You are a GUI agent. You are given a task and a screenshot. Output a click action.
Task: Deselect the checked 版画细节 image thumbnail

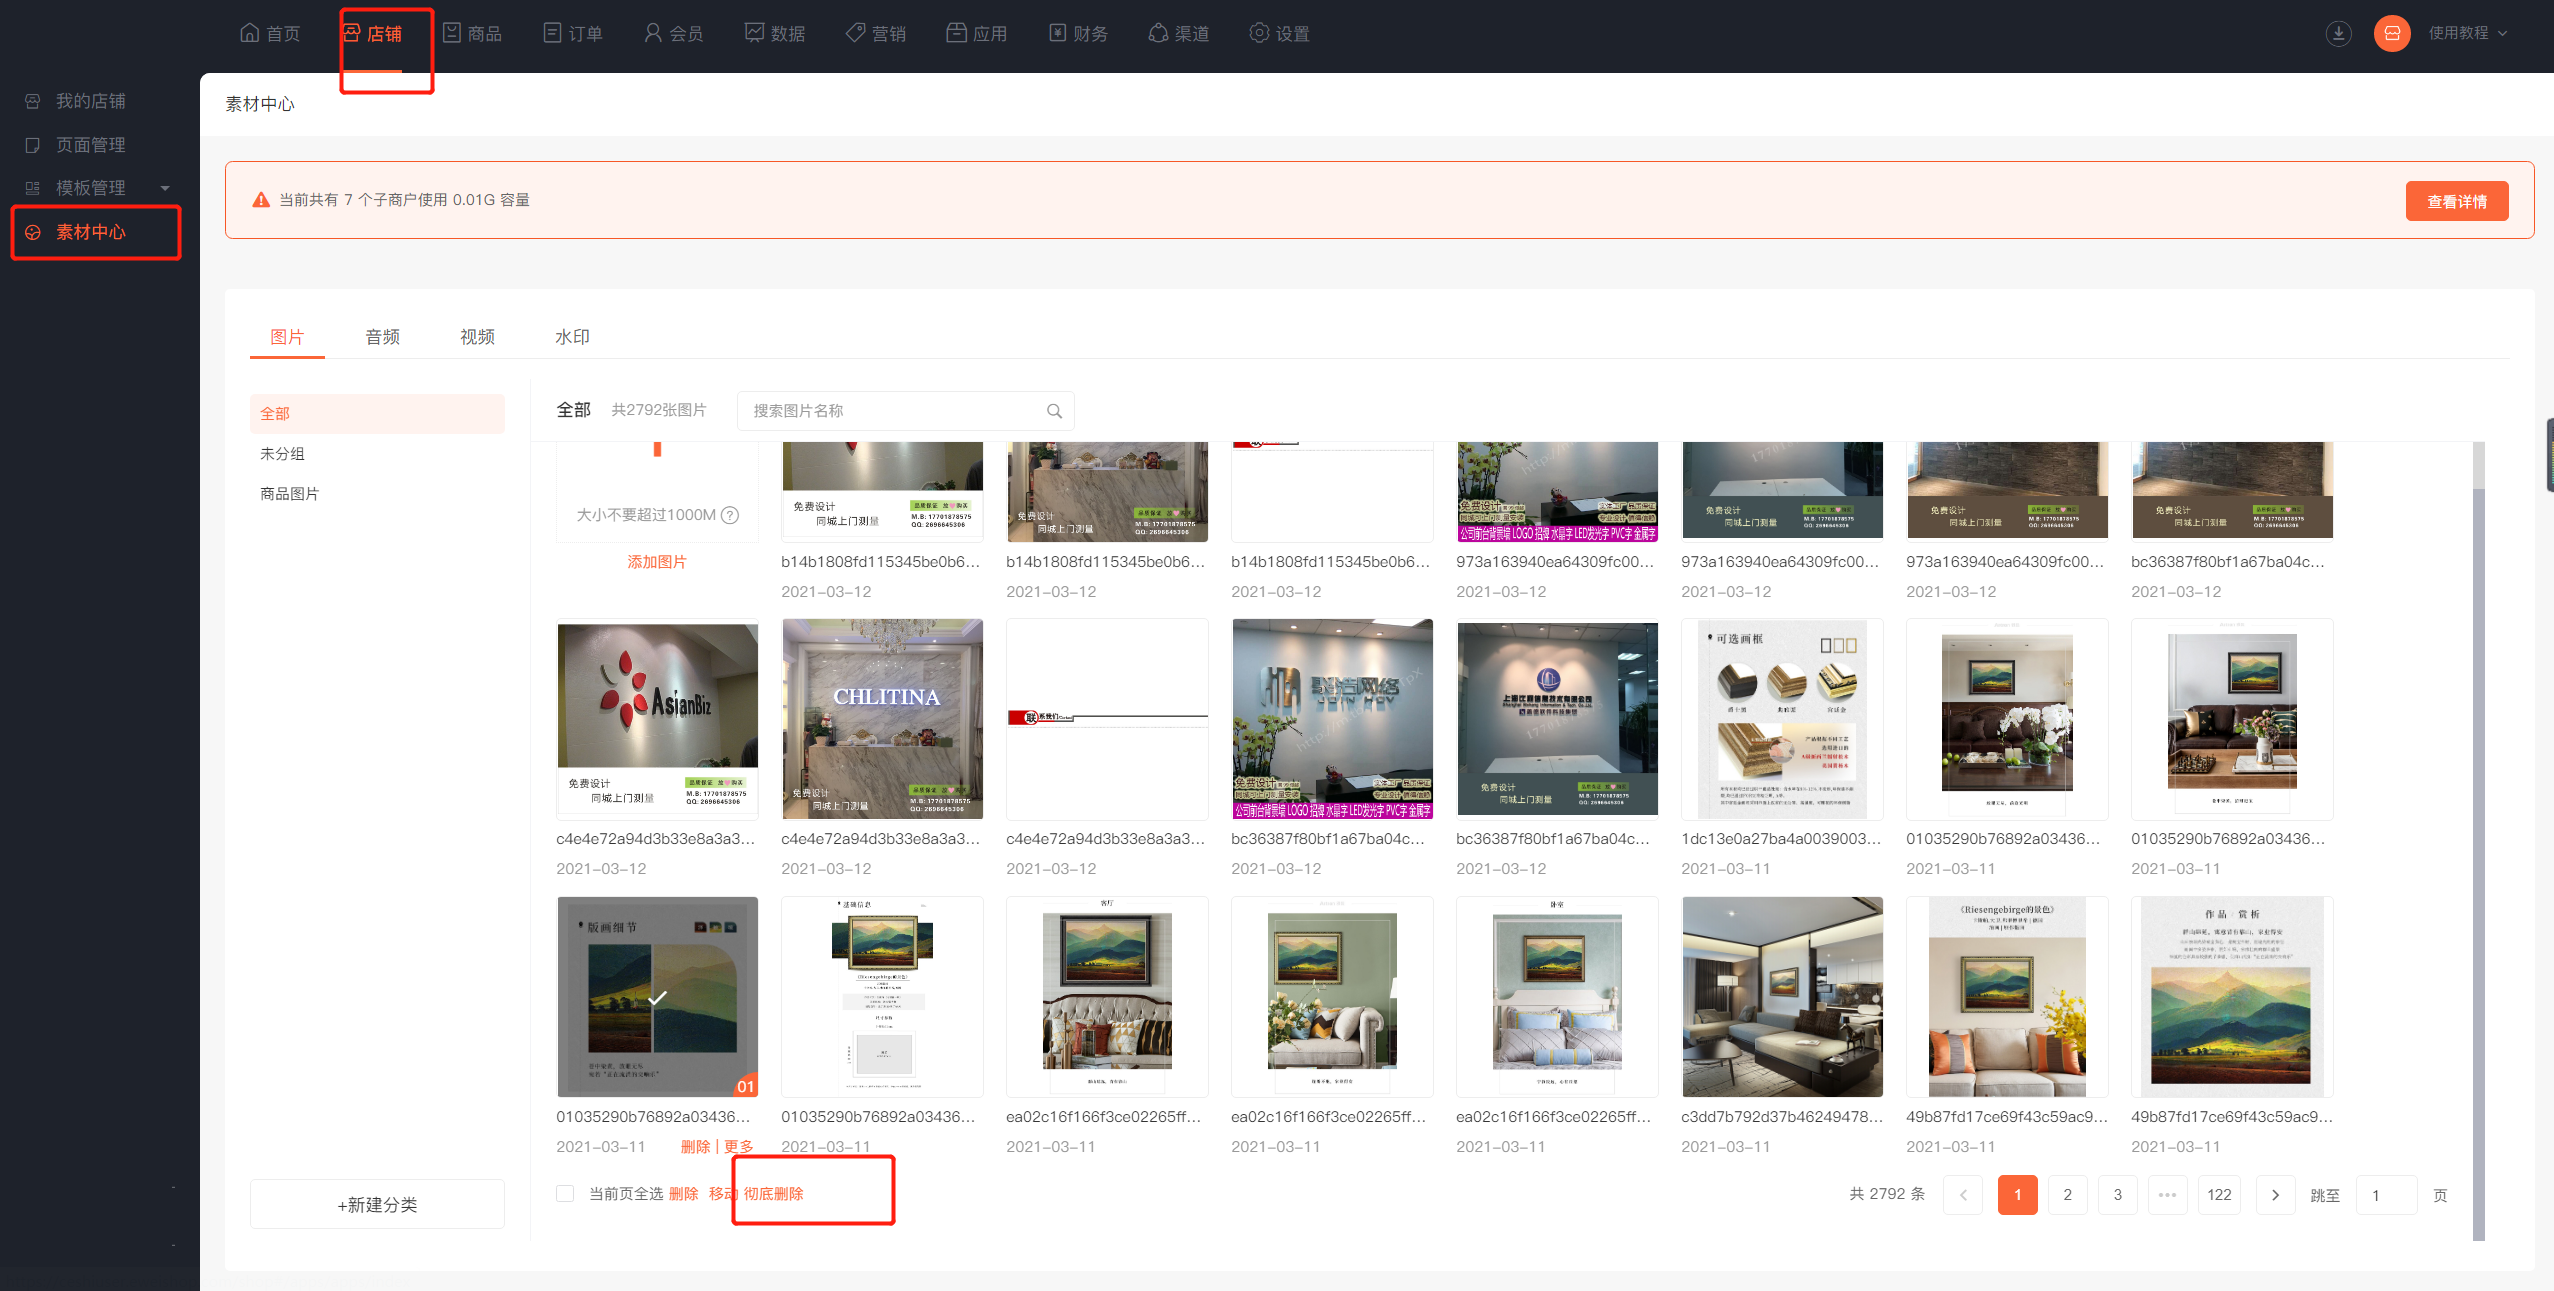coord(657,997)
